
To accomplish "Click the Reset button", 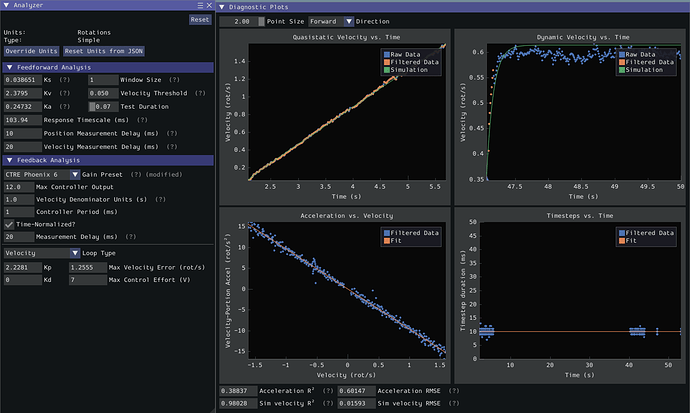I will pos(200,20).
